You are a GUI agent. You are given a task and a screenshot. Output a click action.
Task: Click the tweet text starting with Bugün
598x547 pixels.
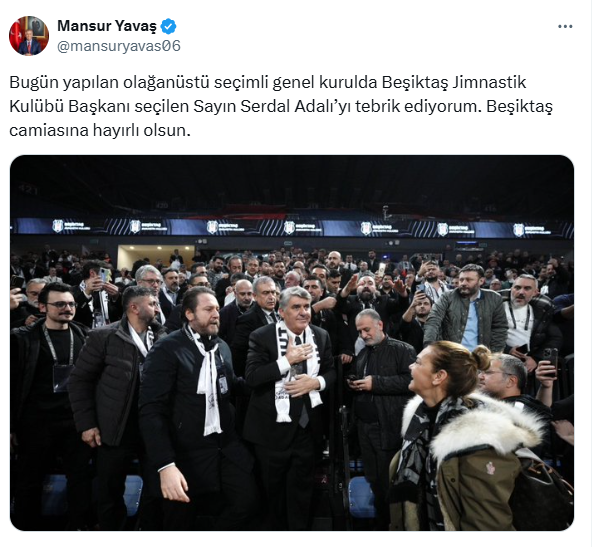[281, 106]
